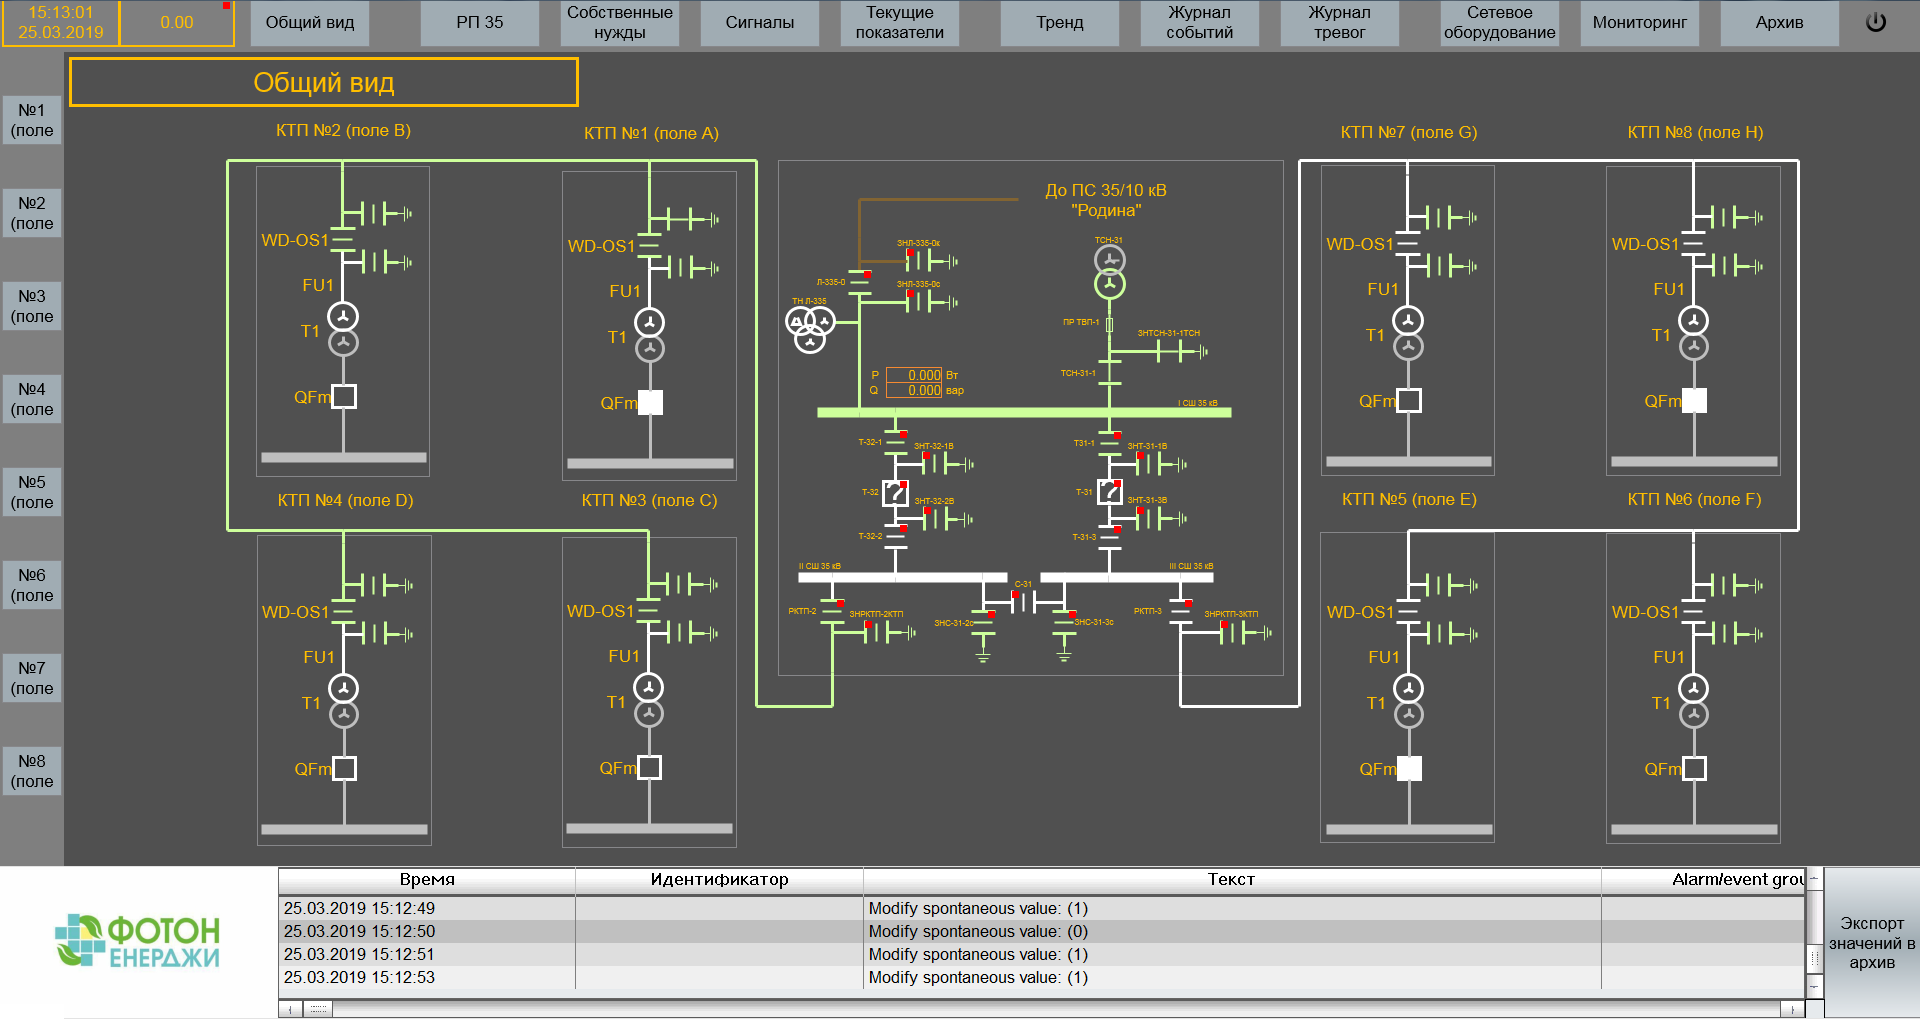Toggle the РКТП-2 disconnector
Image resolution: width=1920 pixels, height=1019 pixels.
[x=832, y=612]
